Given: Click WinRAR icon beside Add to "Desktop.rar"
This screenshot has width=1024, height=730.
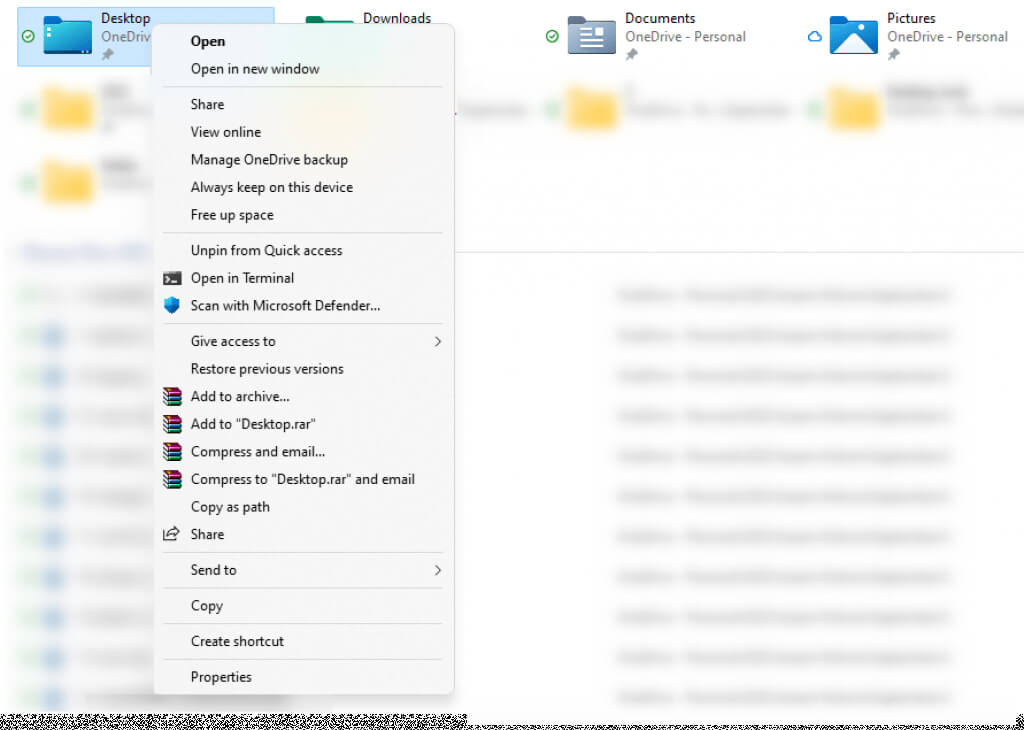Looking at the screenshot, I should point(172,424).
